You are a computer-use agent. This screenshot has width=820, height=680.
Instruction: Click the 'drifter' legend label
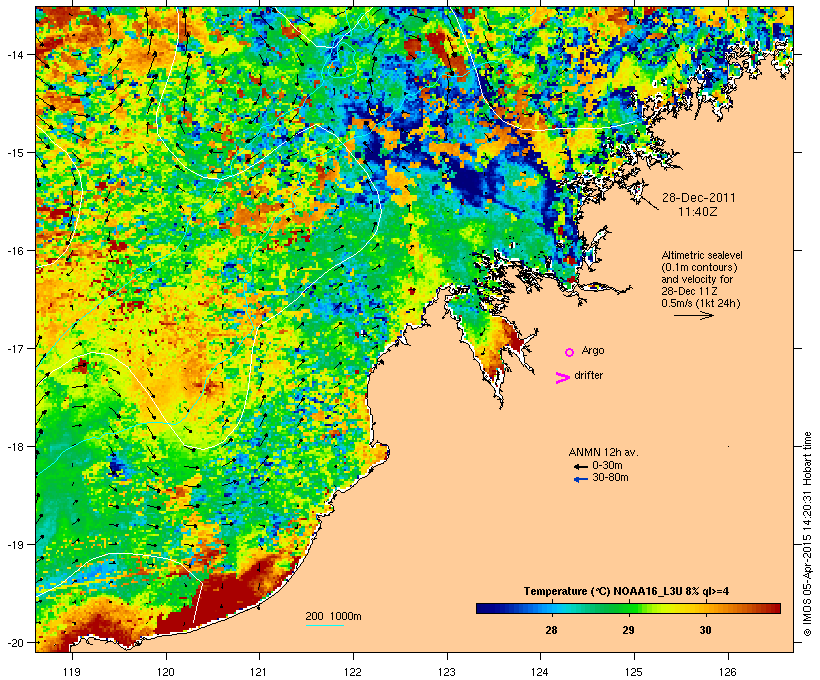[x=588, y=375]
